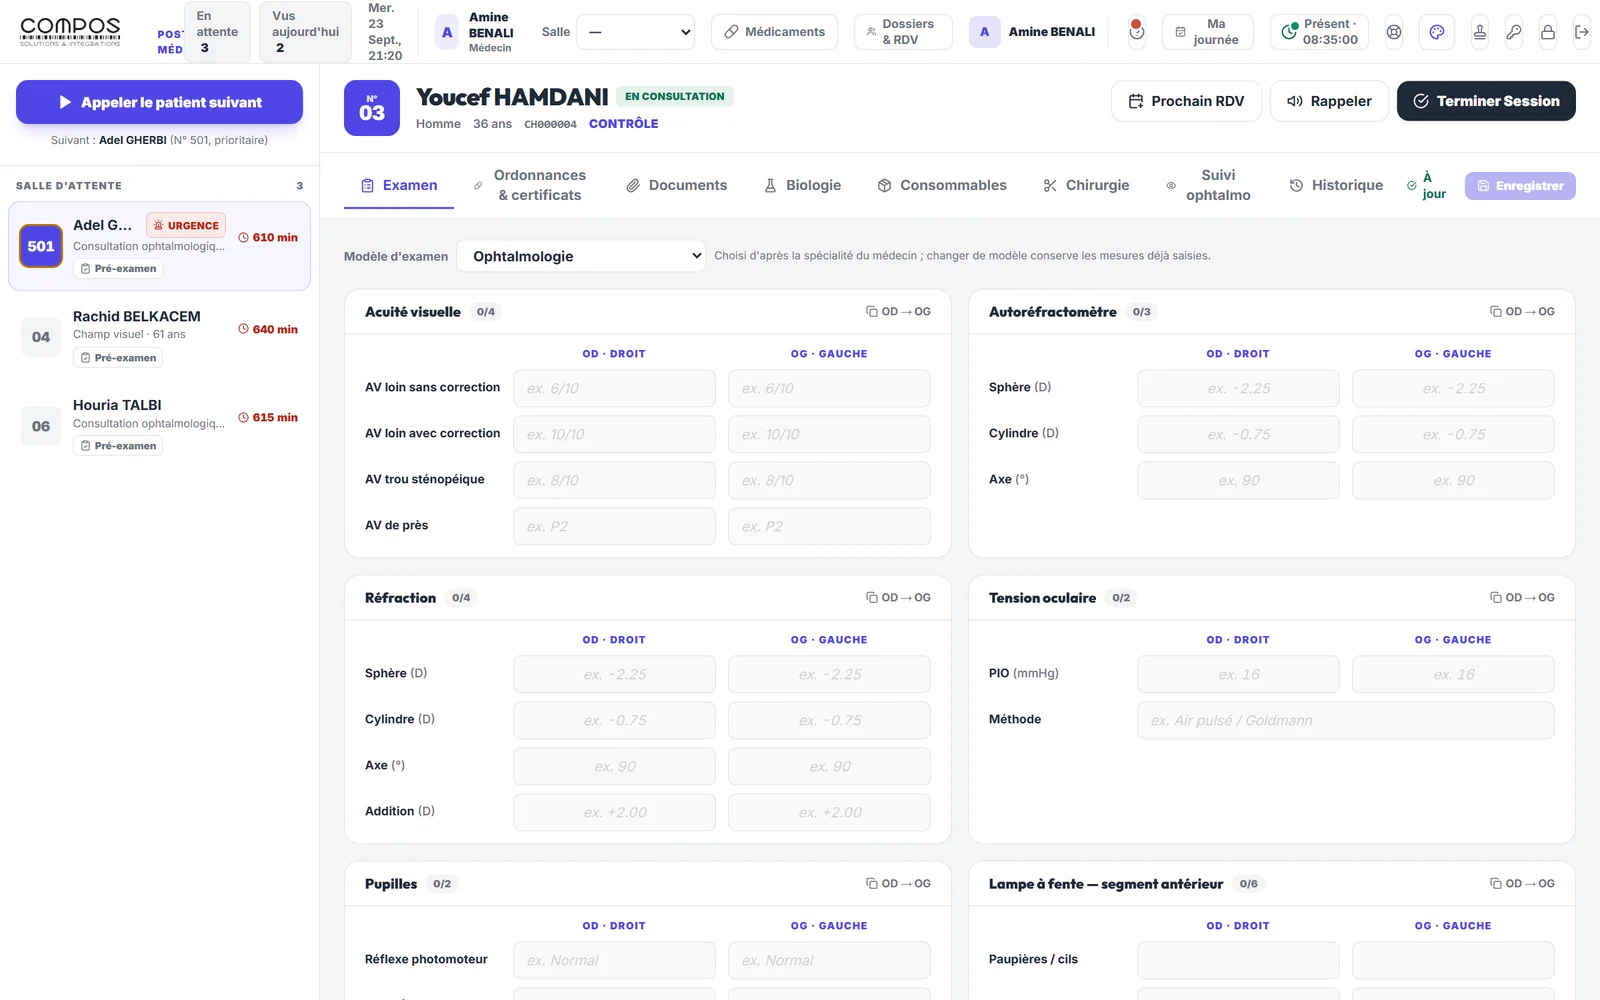Copy OD to OG in Acuité visuelle
The width and height of the screenshot is (1600, 1000).
(x=898, y=312)
